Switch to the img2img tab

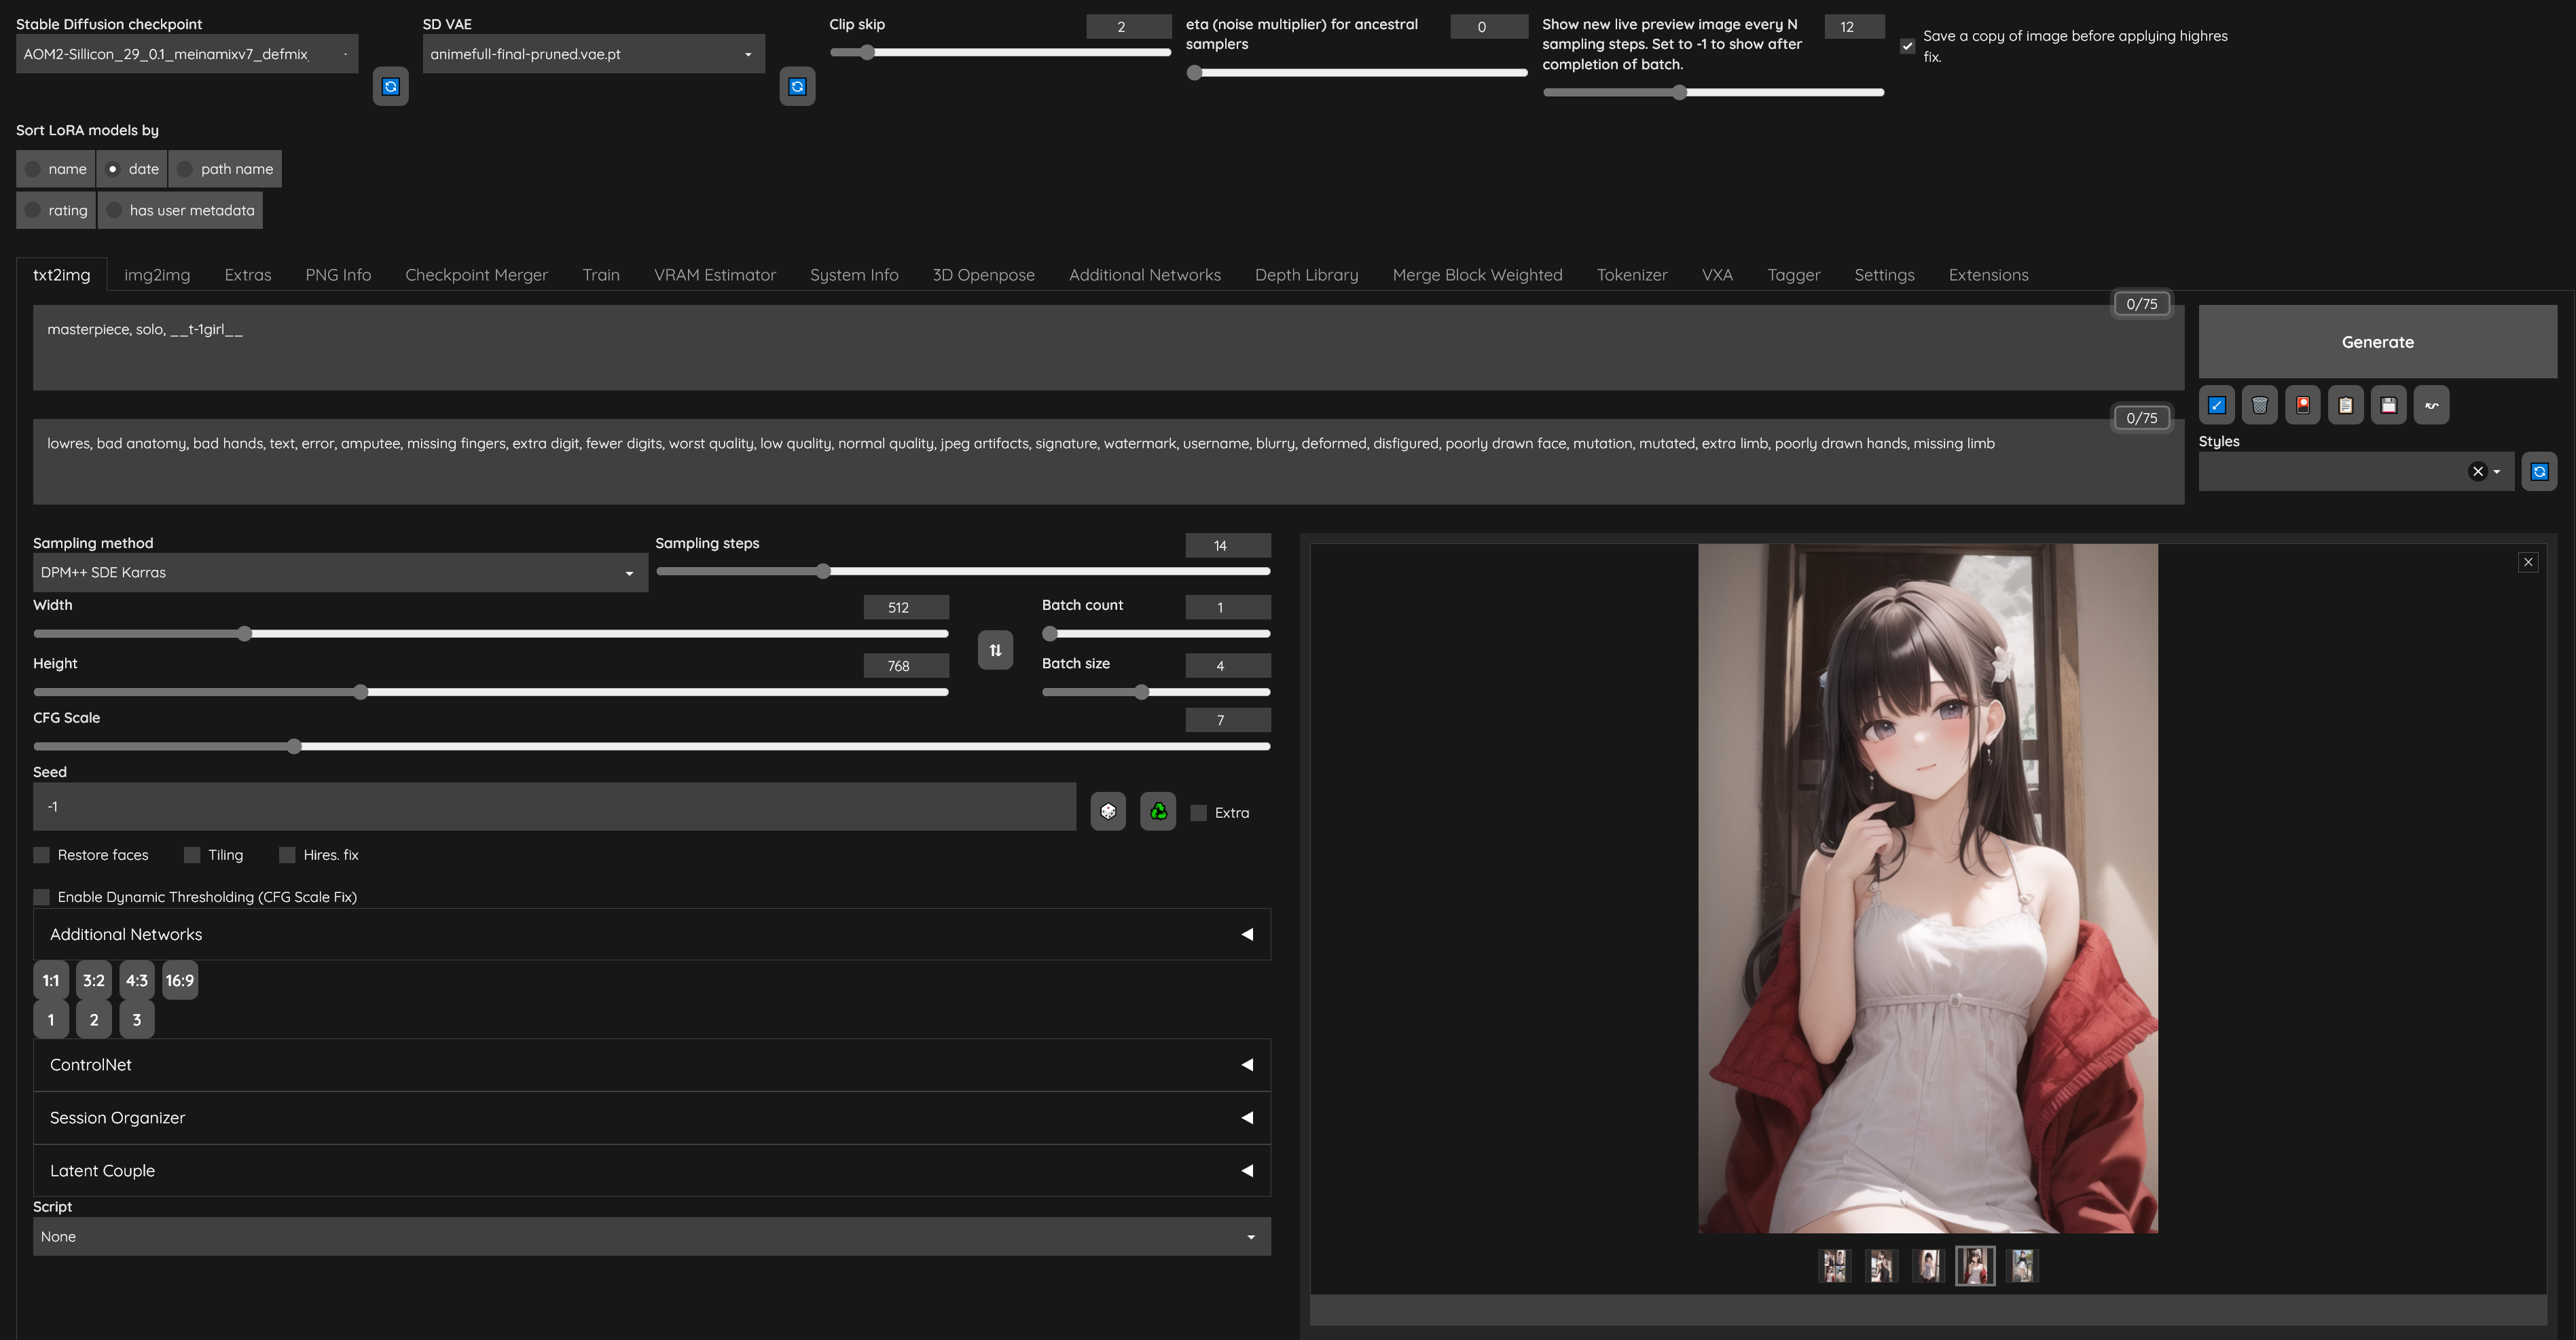point(157,275)
